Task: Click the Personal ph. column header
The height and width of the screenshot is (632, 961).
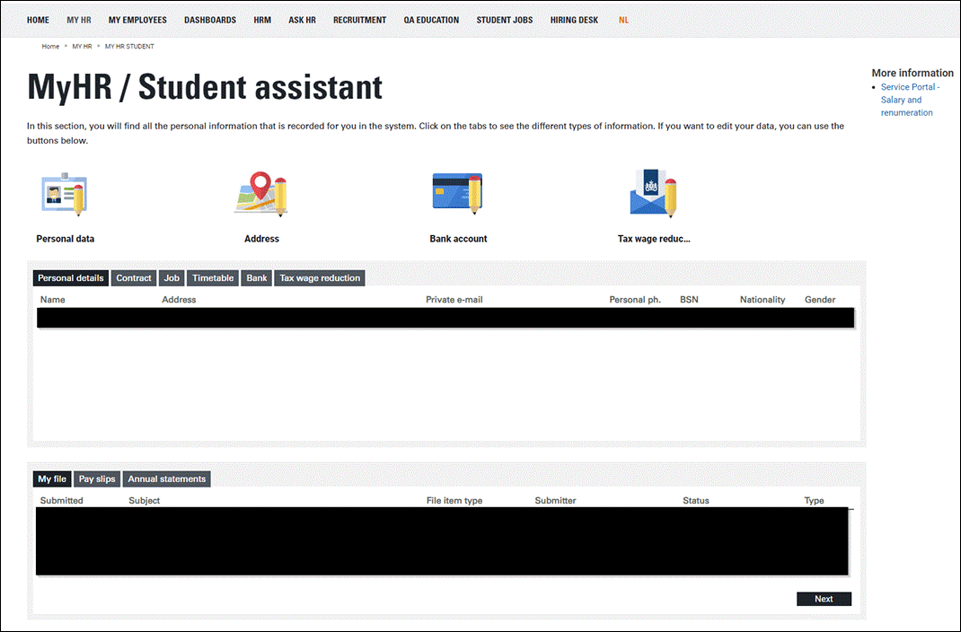Action: pos(635,300)
